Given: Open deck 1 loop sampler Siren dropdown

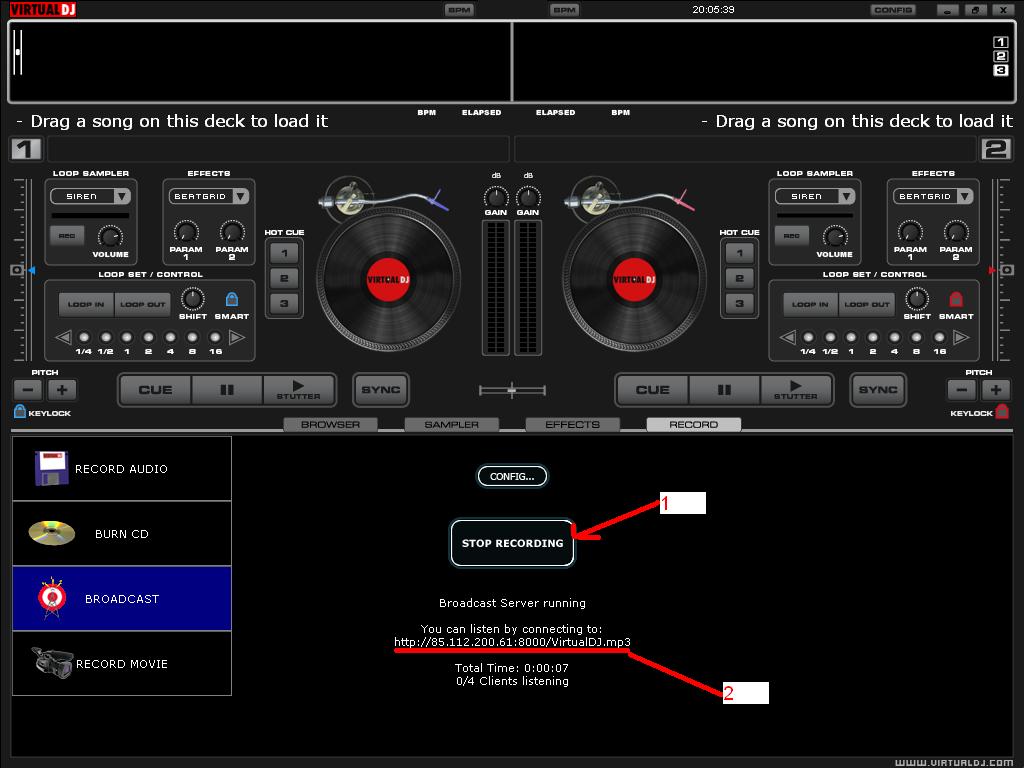Looking at the screenshot, I should 122,196.
